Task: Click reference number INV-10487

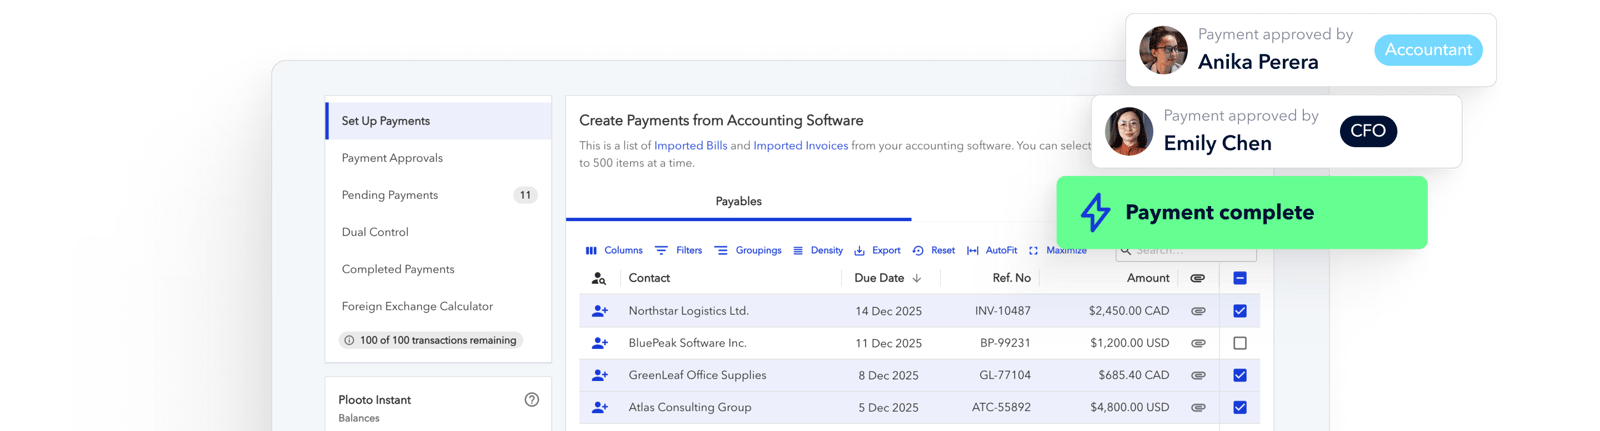Action: (x=1003, y=311)
